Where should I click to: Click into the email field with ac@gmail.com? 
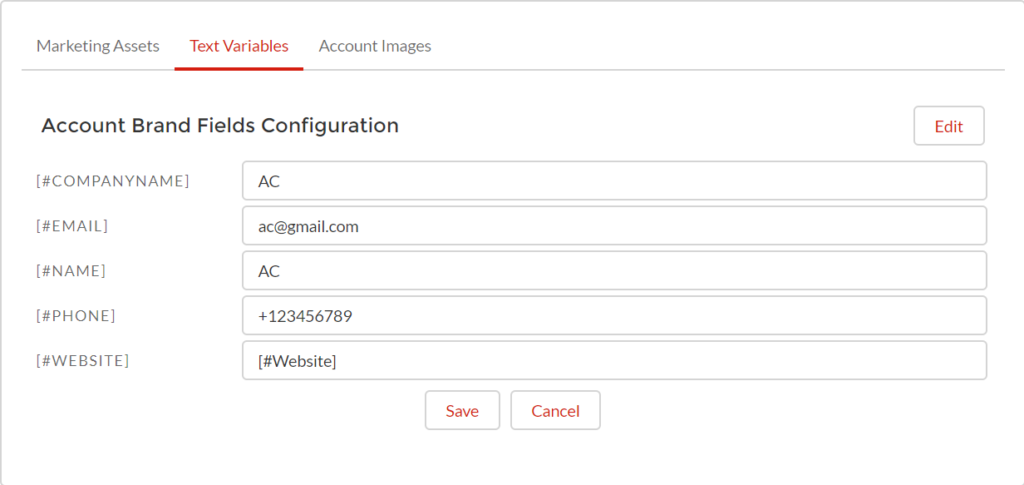pos(614,226)
